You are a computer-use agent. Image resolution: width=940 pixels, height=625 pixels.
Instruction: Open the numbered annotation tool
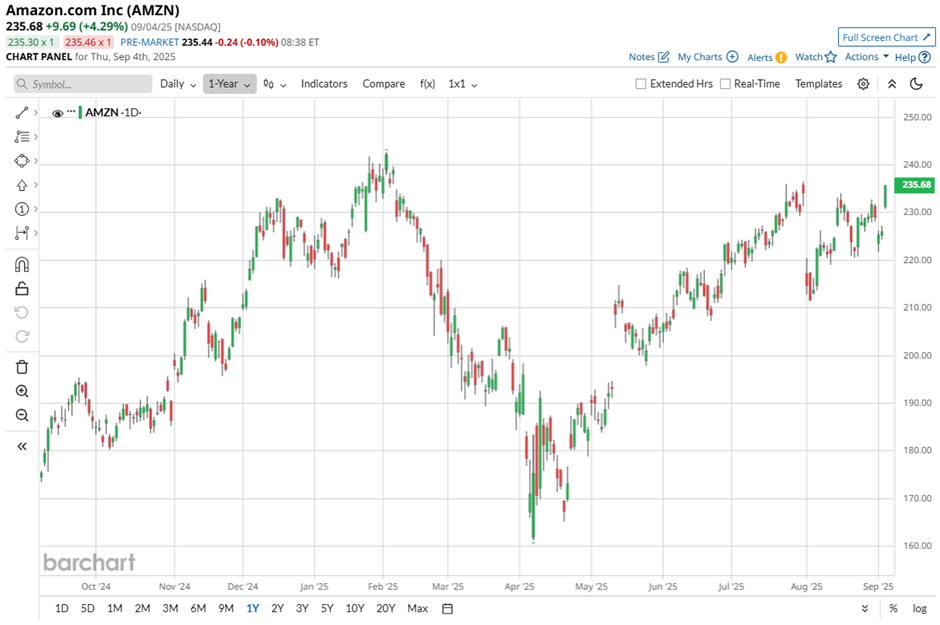(x=22, y=209)
